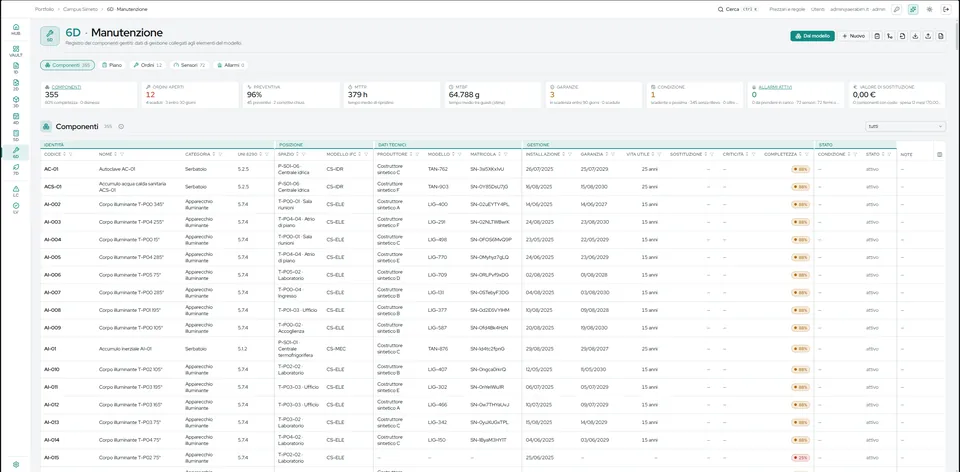Viewport: 960px width, 472px height.
Task: Open the Utenti link
Action: (x=817, y=9)
